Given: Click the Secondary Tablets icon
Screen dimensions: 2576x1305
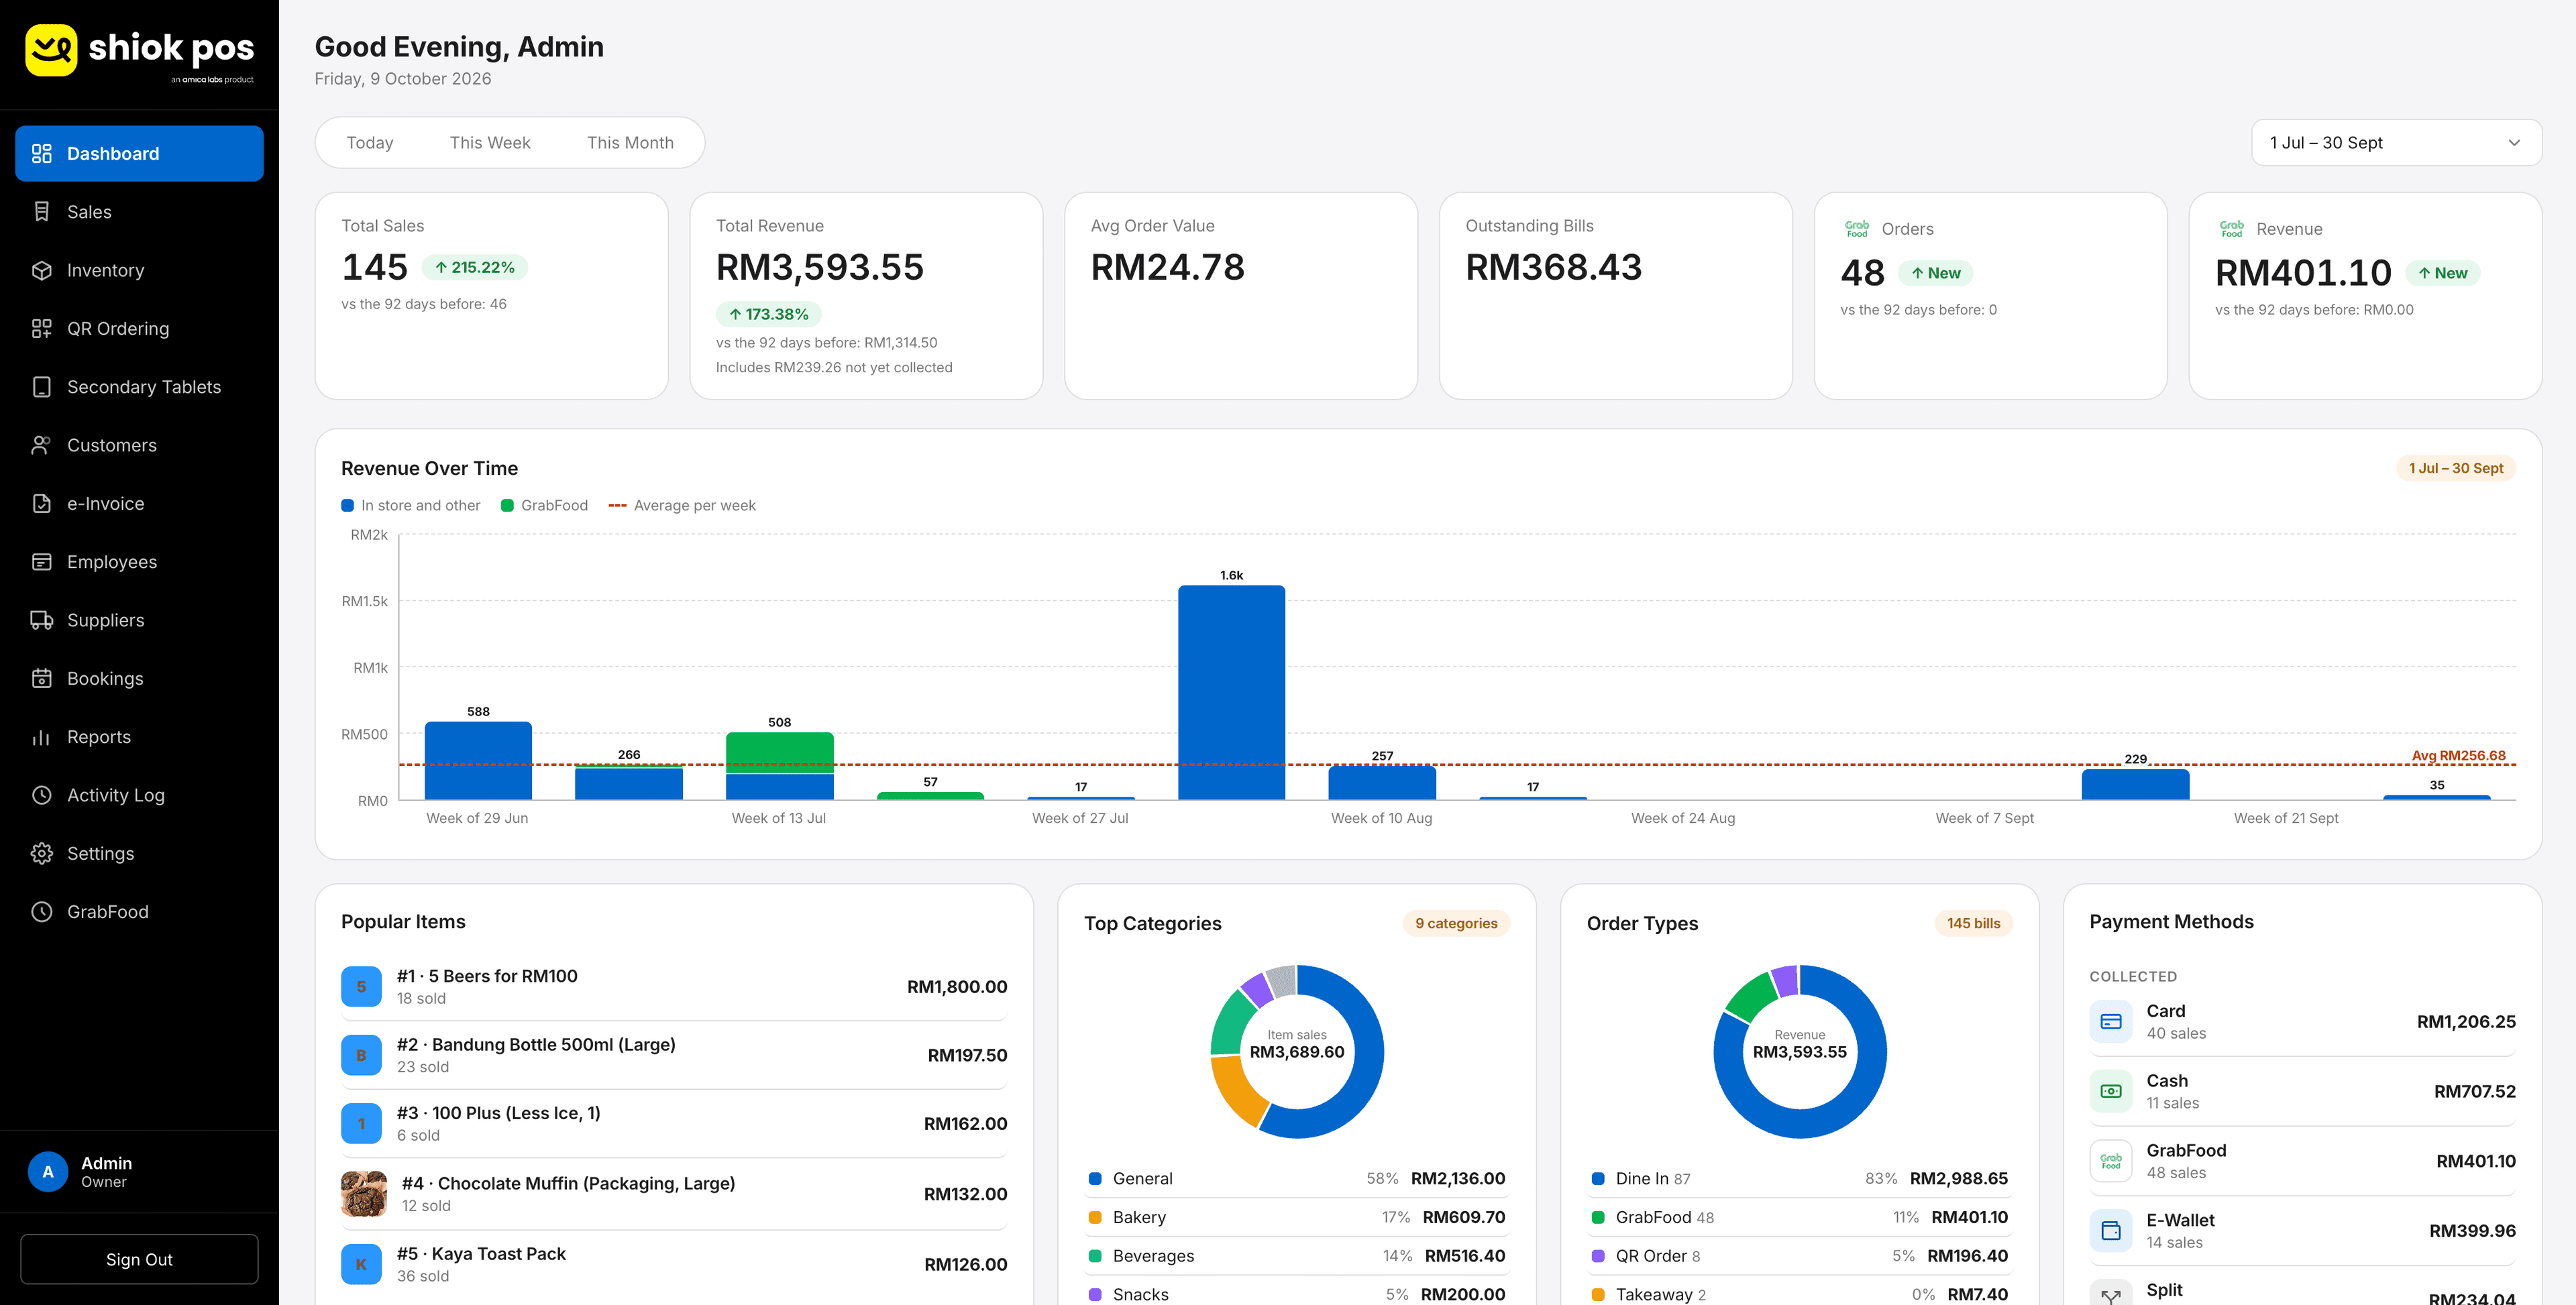Looking at the screenshot, I should click(41, 387).
